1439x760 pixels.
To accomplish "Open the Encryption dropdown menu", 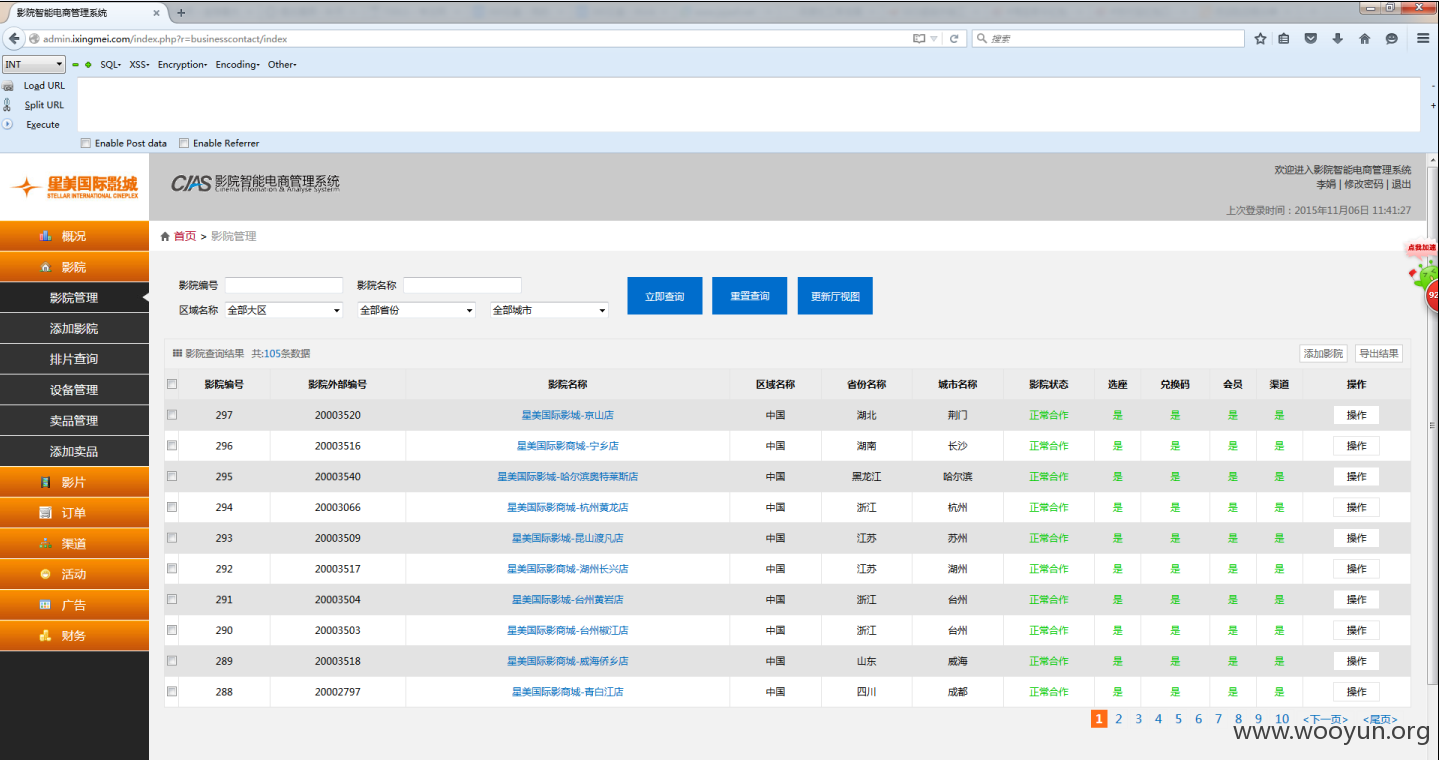I will coord(182,65).
